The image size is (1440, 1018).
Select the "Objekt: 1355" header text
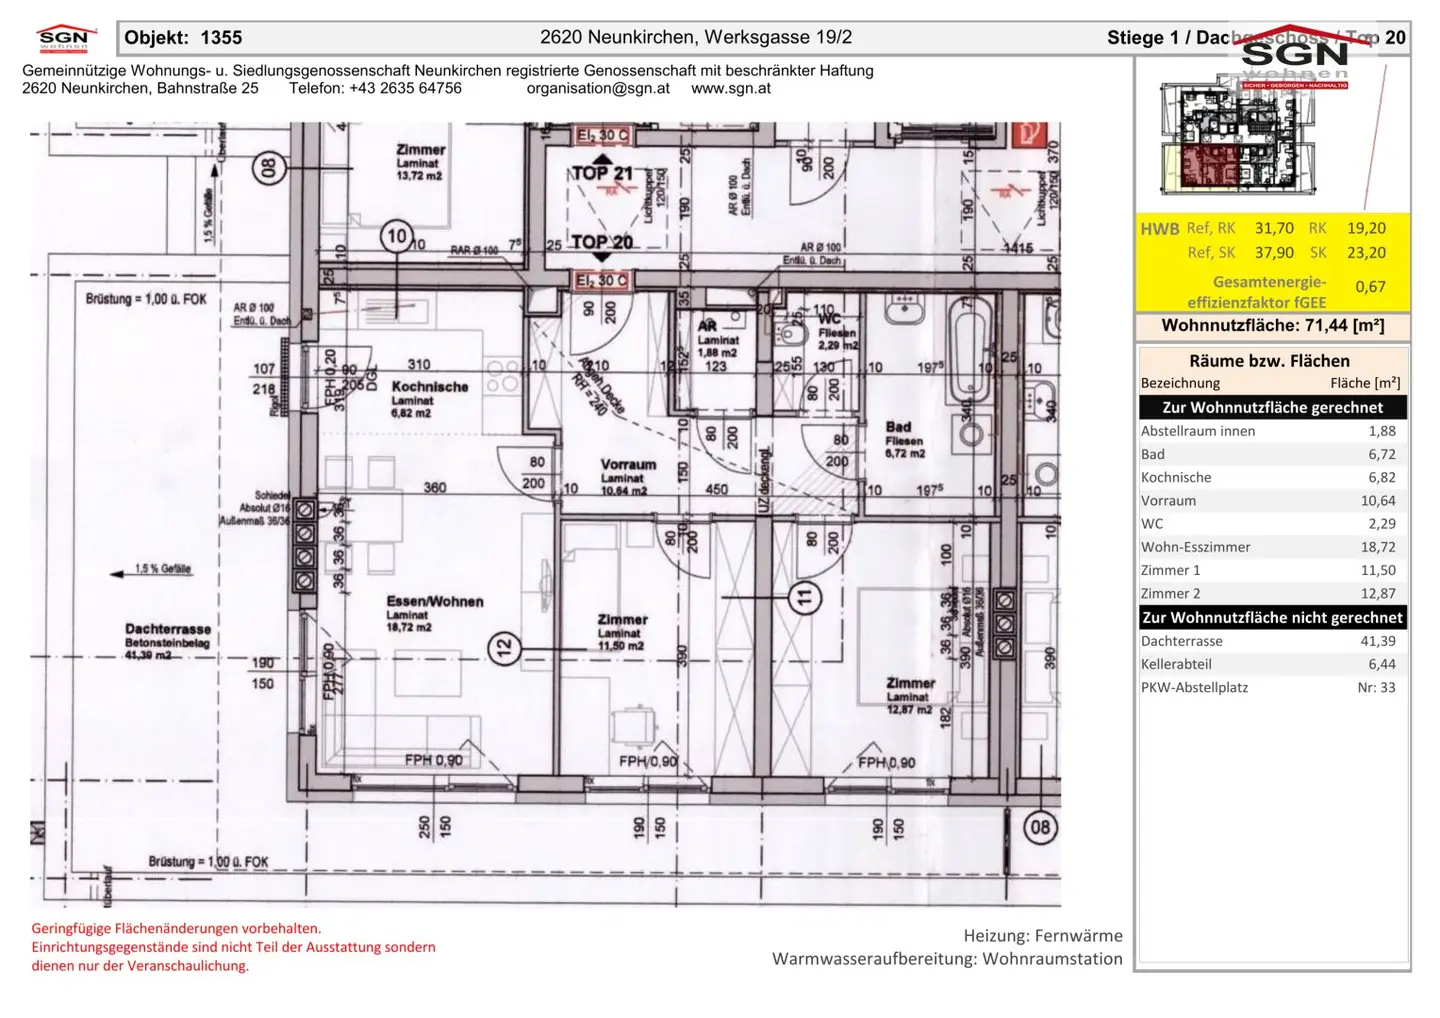(184, 38)
